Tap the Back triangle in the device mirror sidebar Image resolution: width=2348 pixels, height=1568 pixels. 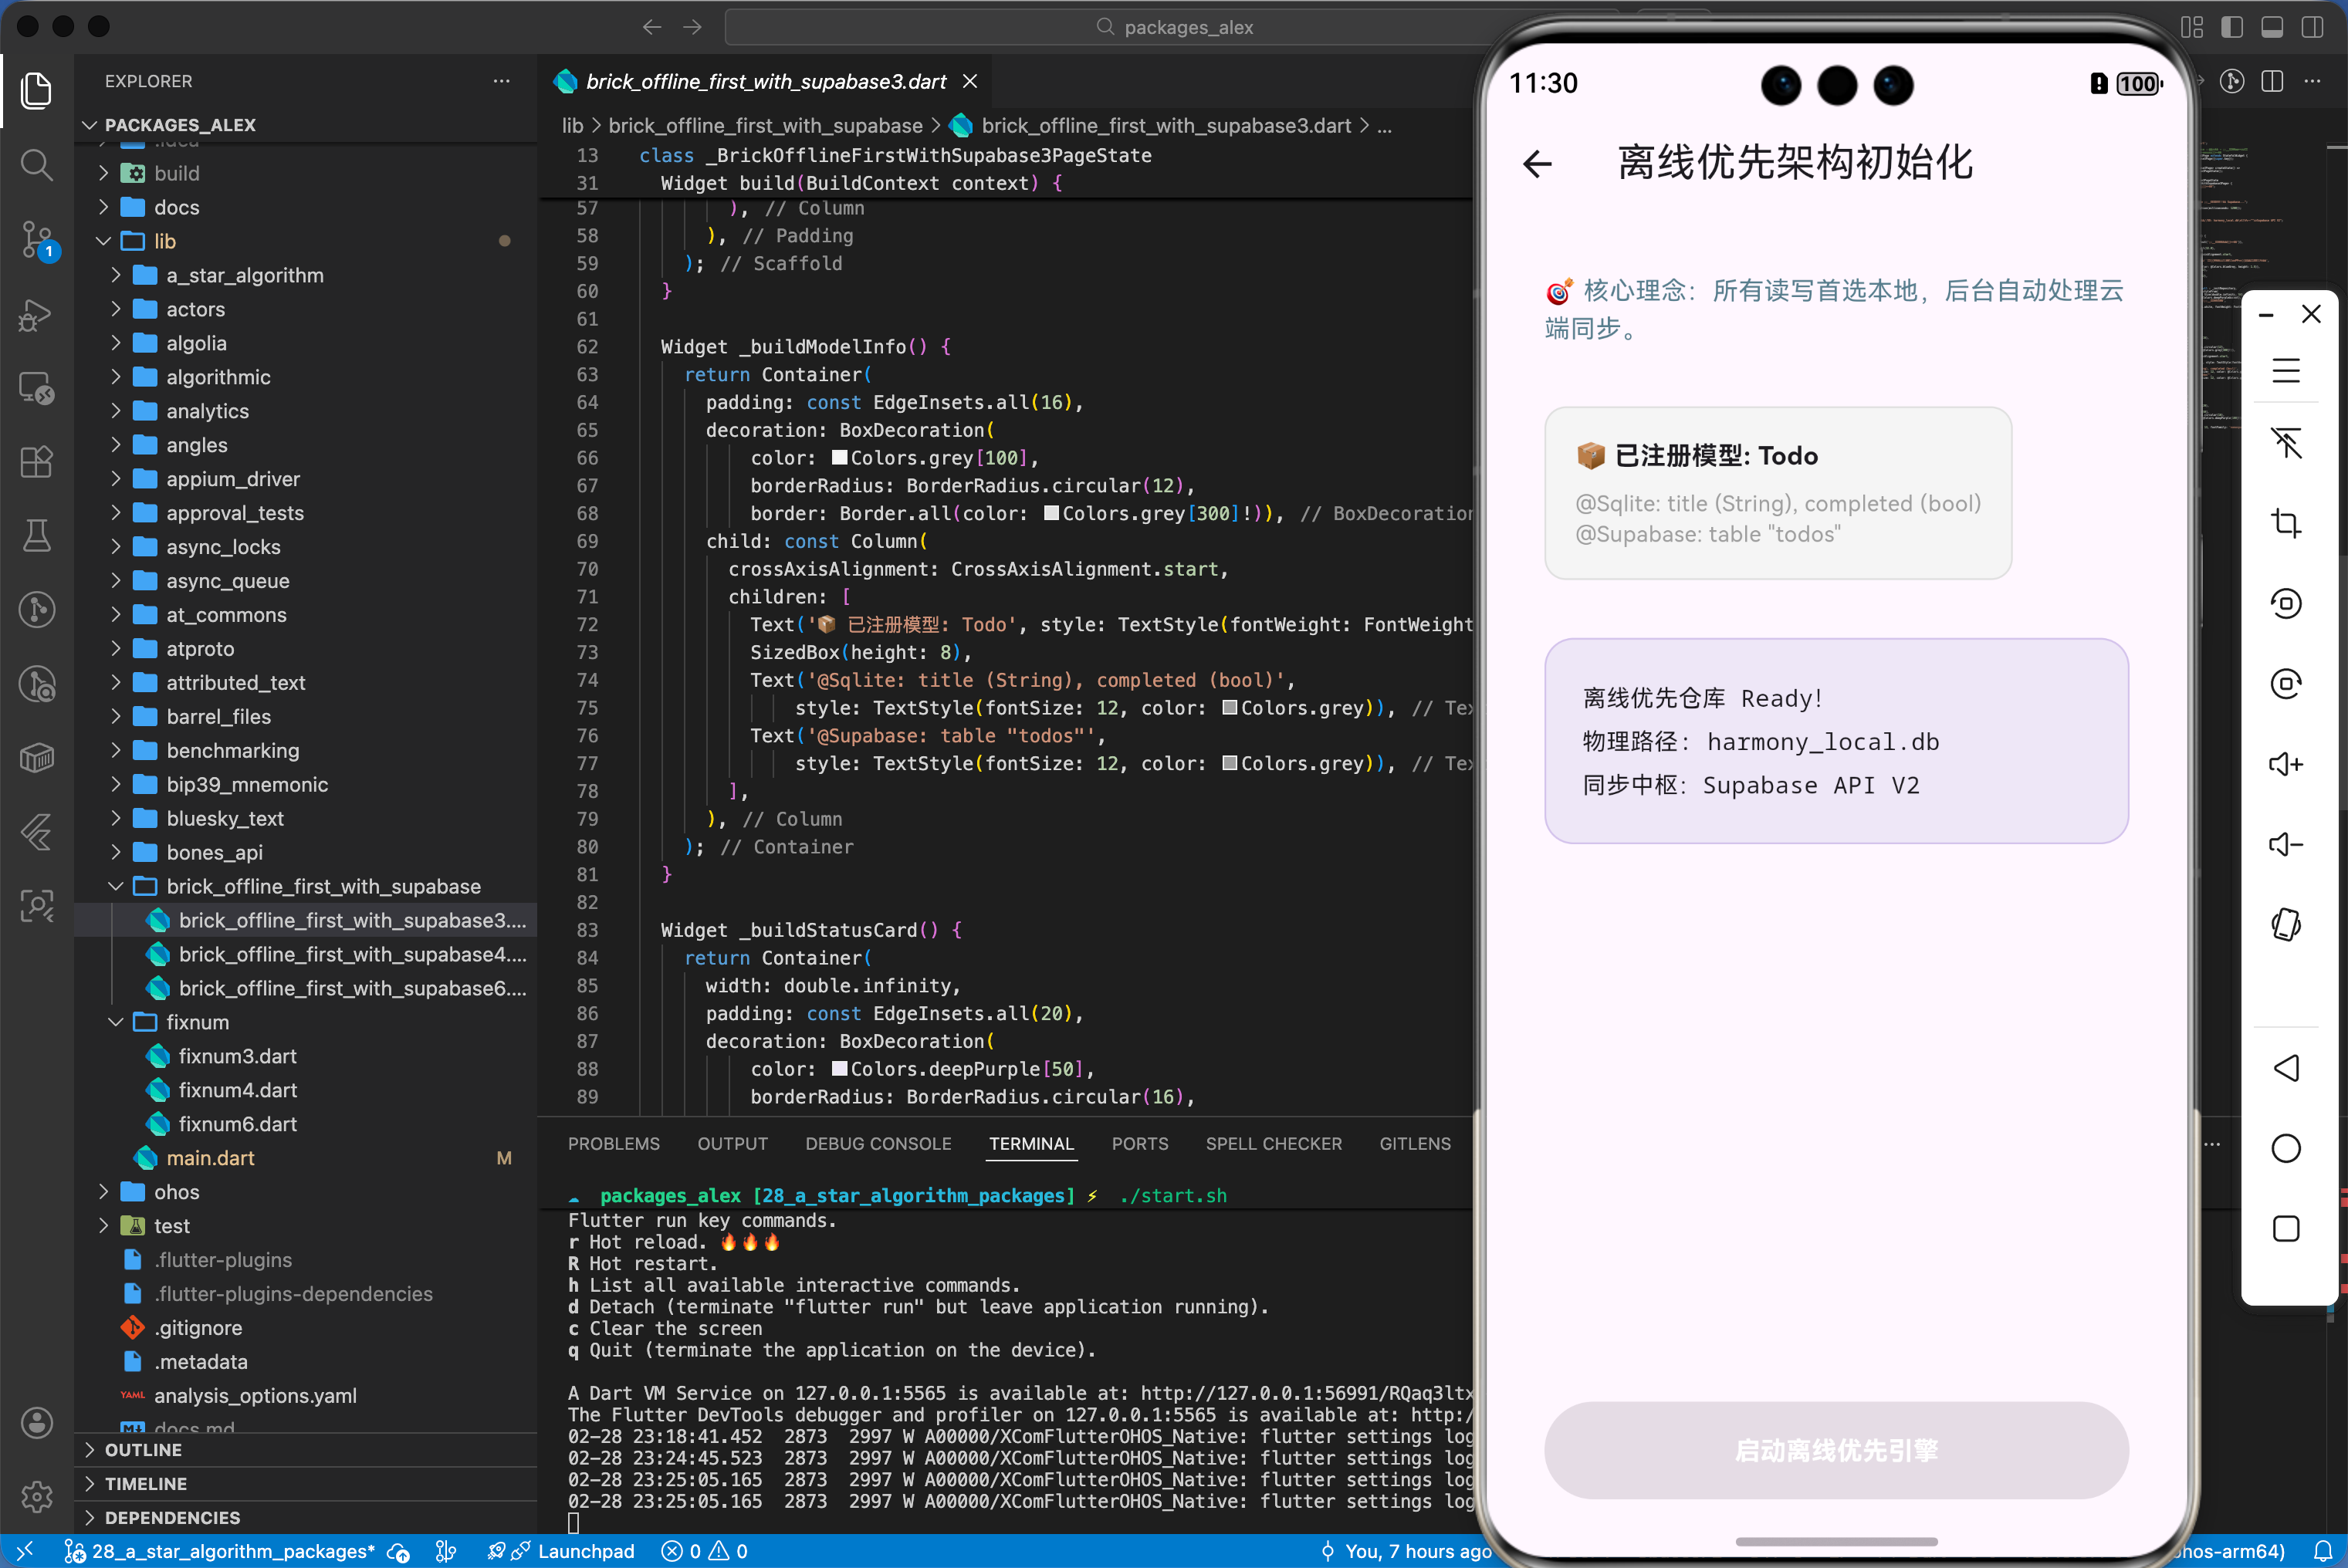tap(2287, 1068)
